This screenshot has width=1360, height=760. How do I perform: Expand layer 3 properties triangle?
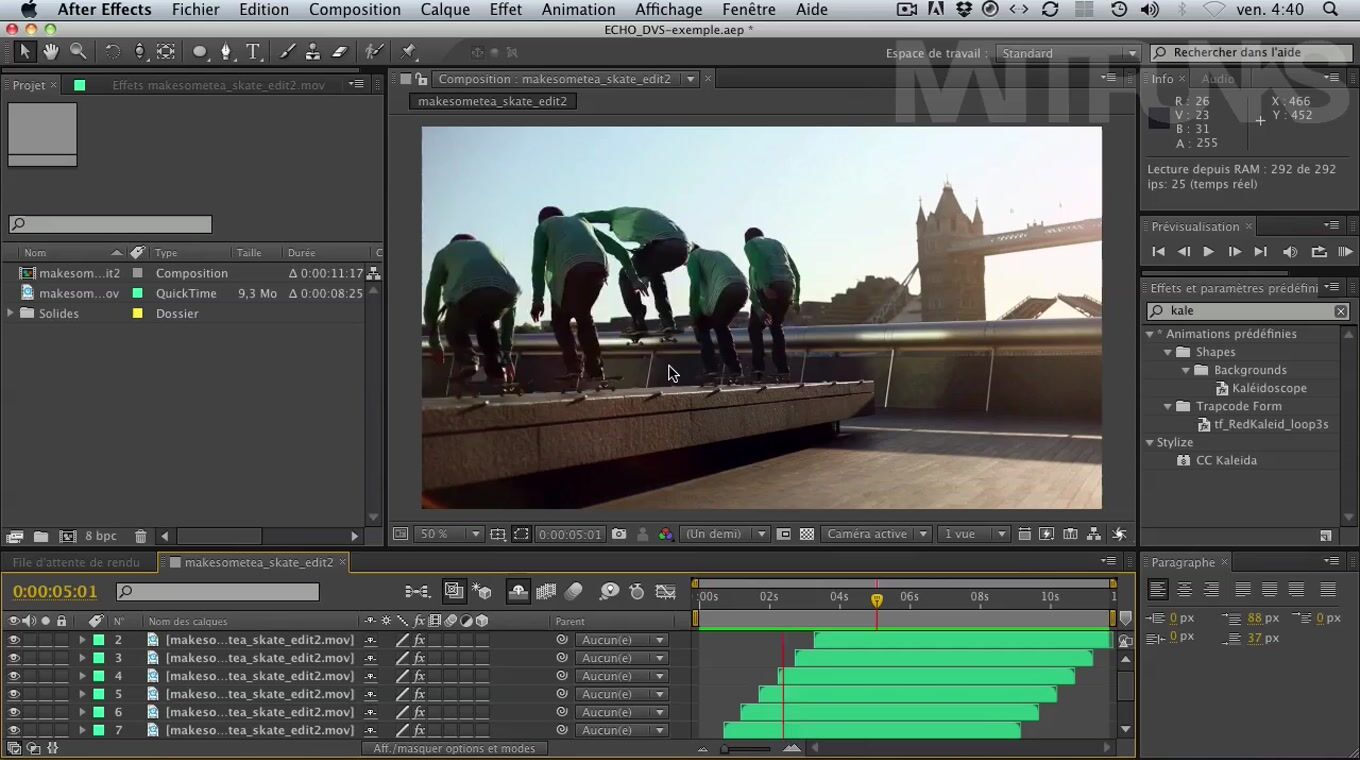[x=82, y=658]
